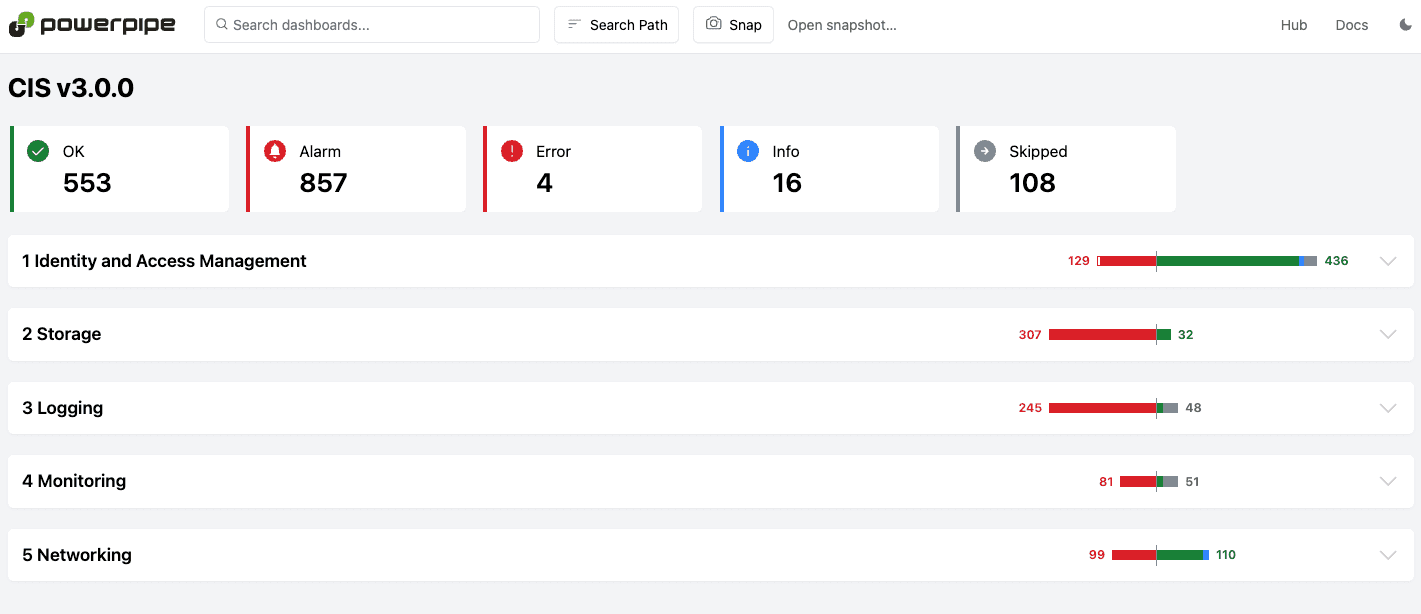Screen dimensions: 1421x614
Task: Click count 32 in Storage row
Action: coord(1186,335)
